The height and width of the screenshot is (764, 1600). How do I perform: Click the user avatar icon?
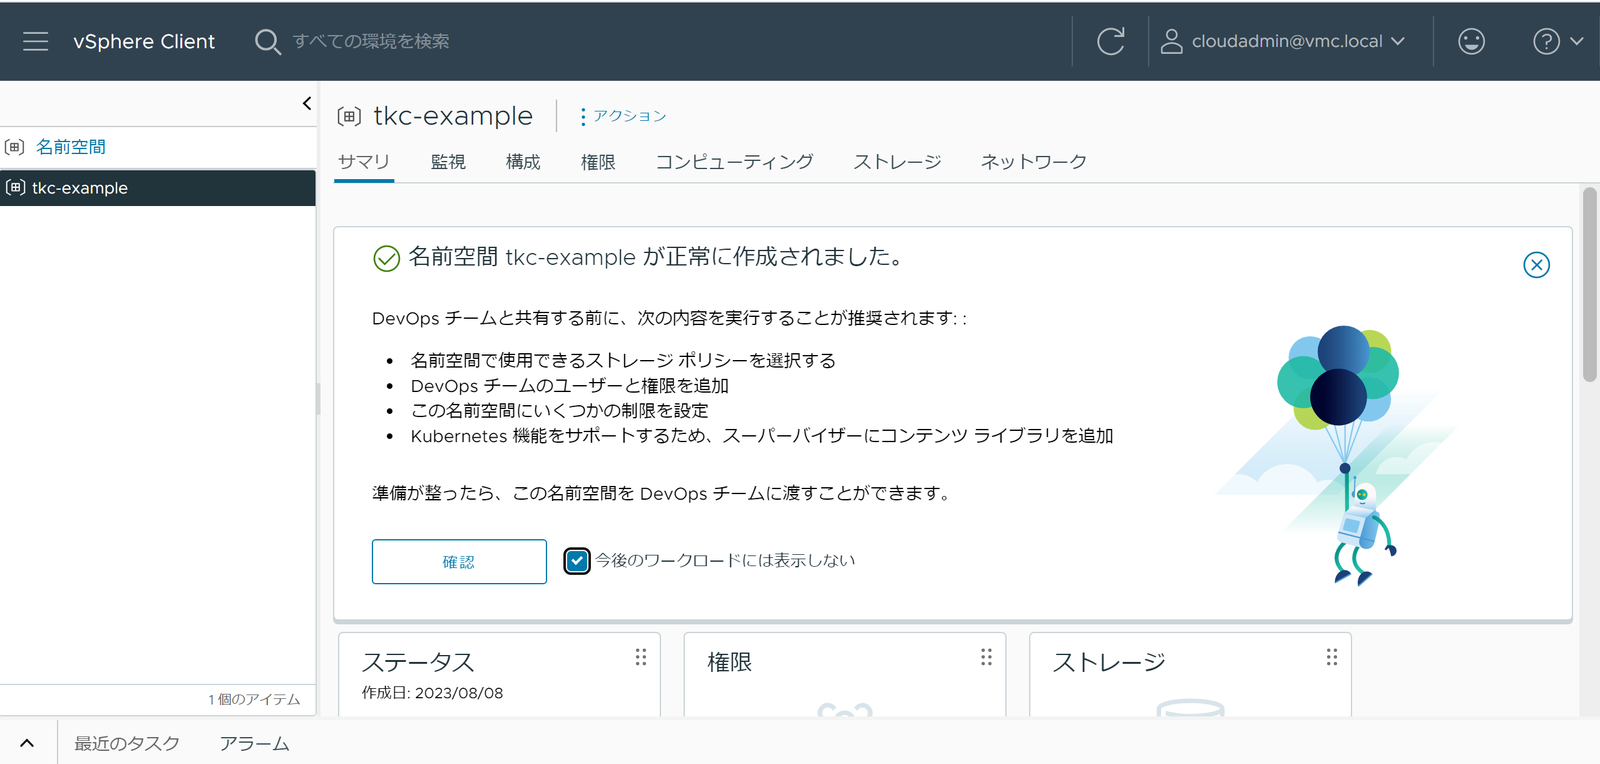click(x=1172, y=41)
